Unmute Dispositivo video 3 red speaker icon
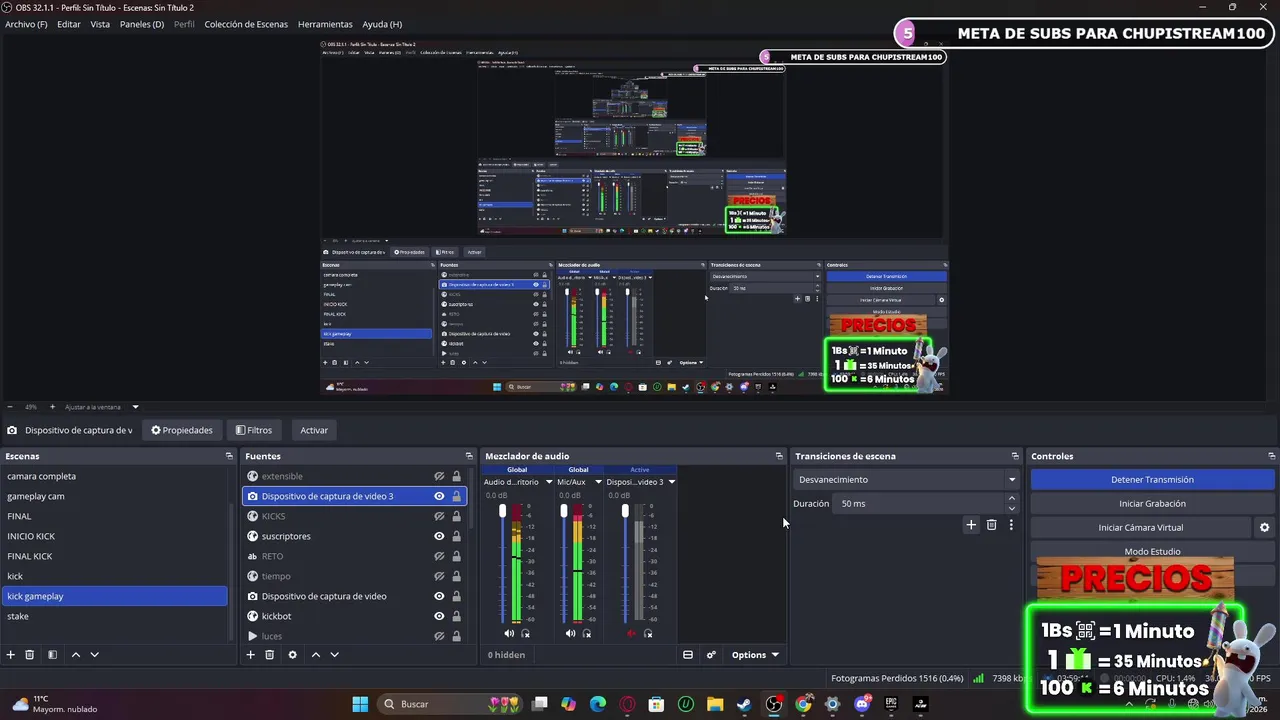Image resolution: width=1280 pixels, height=720 pixels. click(631, 633)
